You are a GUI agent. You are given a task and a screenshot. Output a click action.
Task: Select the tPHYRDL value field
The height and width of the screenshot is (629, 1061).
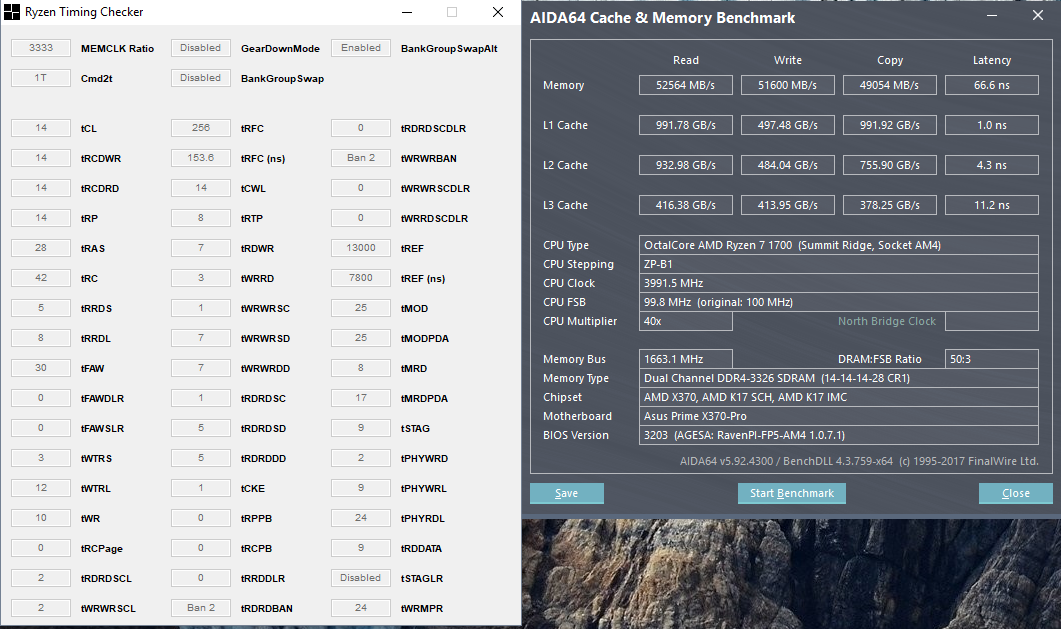(x=361, y=518)
